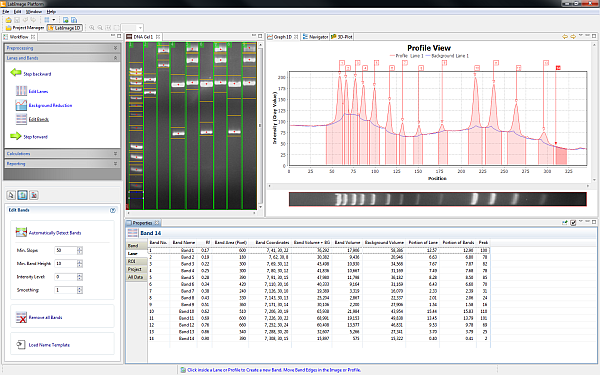This screenshot has width=600, height=375.
Task: Click the yellow next lane arrow icon
Action: [573, 37]
